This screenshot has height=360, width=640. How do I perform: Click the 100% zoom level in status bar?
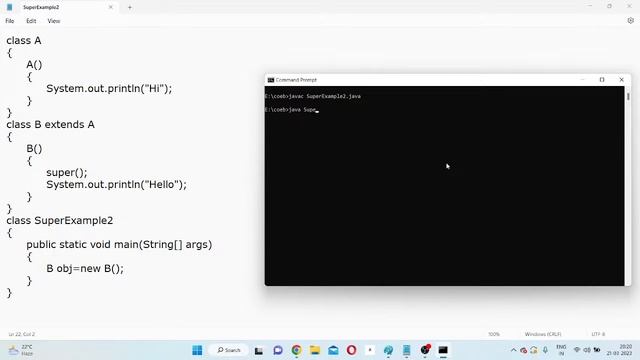pyautogui.click(x=494, y=334)
